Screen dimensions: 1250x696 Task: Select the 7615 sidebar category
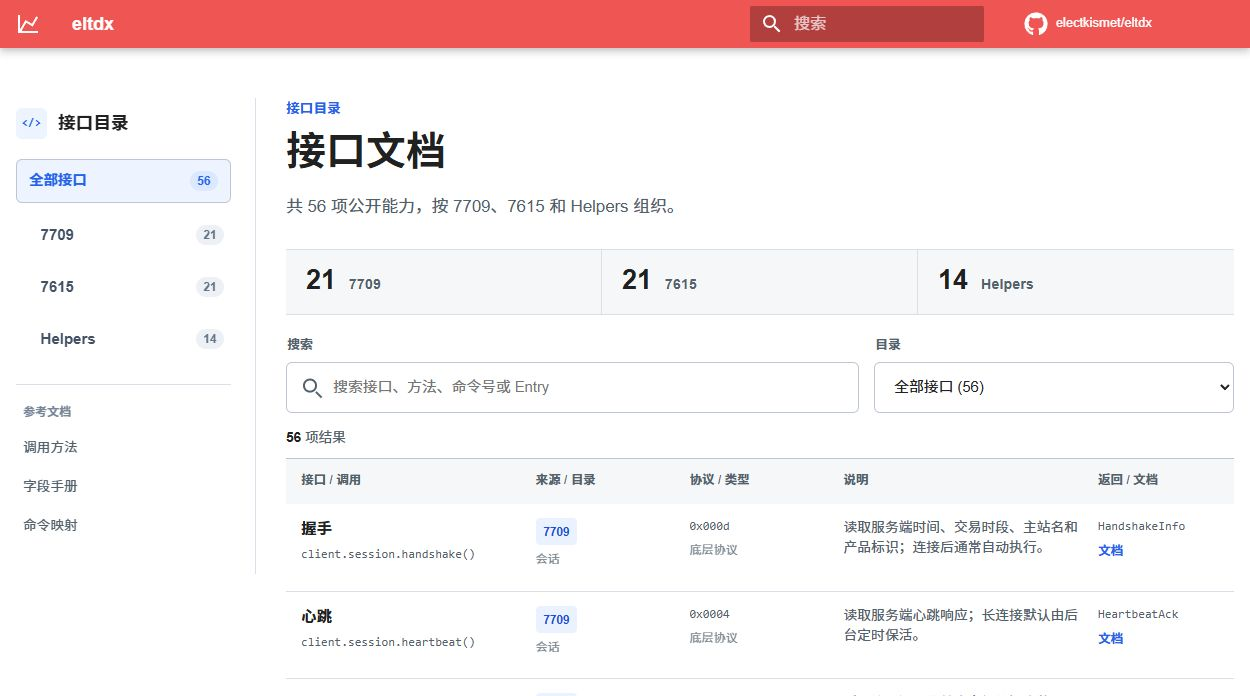tap(123, 287)
